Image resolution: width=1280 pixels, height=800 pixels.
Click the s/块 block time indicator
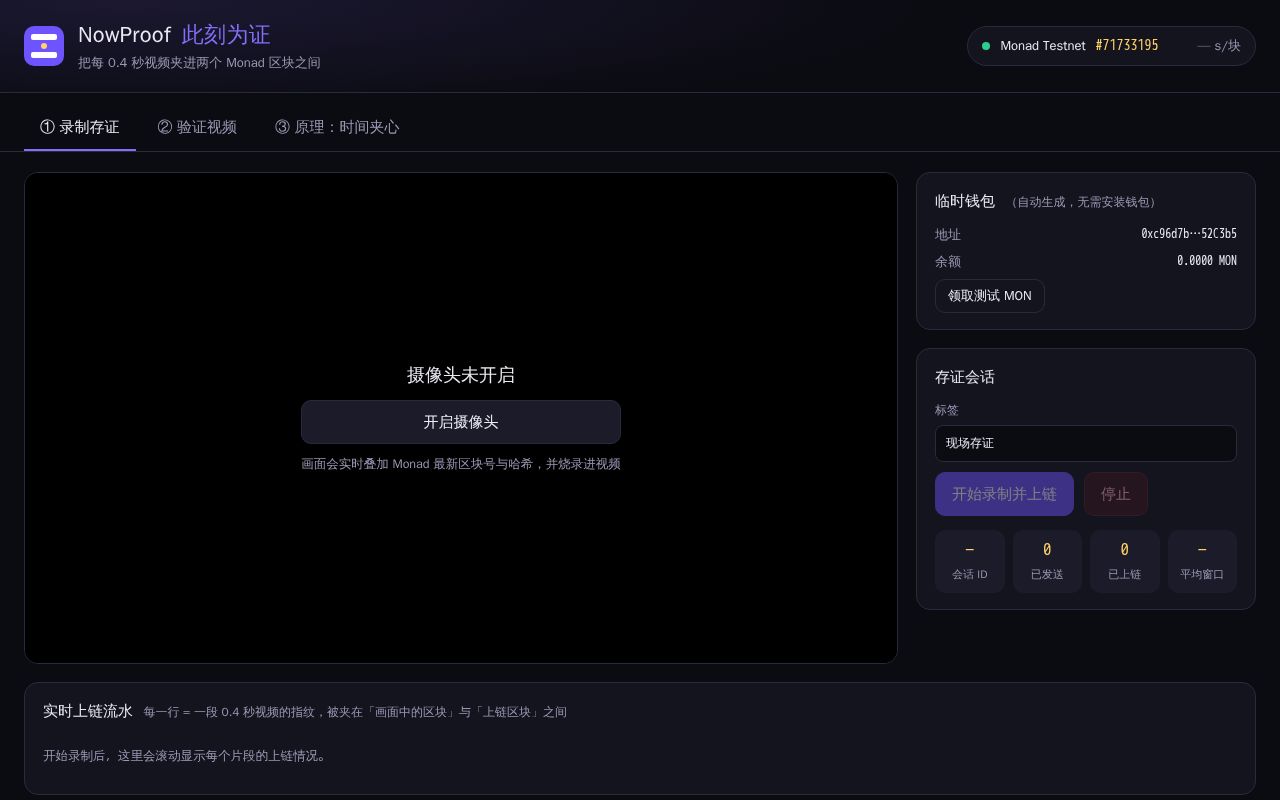coord(1219,46)
